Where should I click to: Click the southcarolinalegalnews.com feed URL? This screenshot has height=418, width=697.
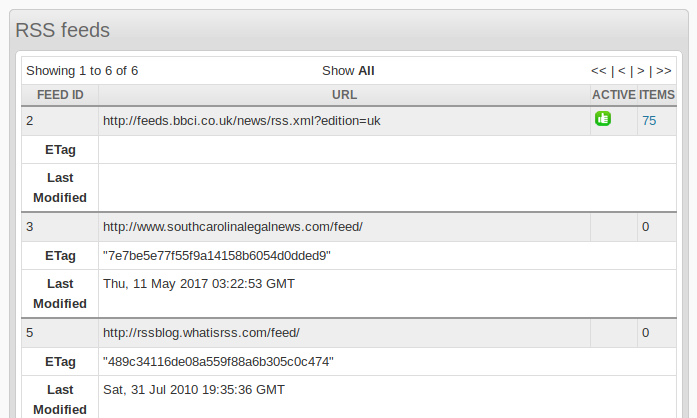pyautogui.click(x=232, y=227)
